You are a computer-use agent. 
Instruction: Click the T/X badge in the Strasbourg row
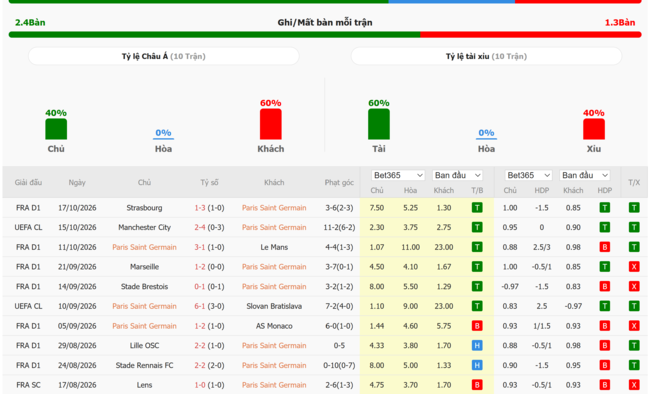coord(634,208)
